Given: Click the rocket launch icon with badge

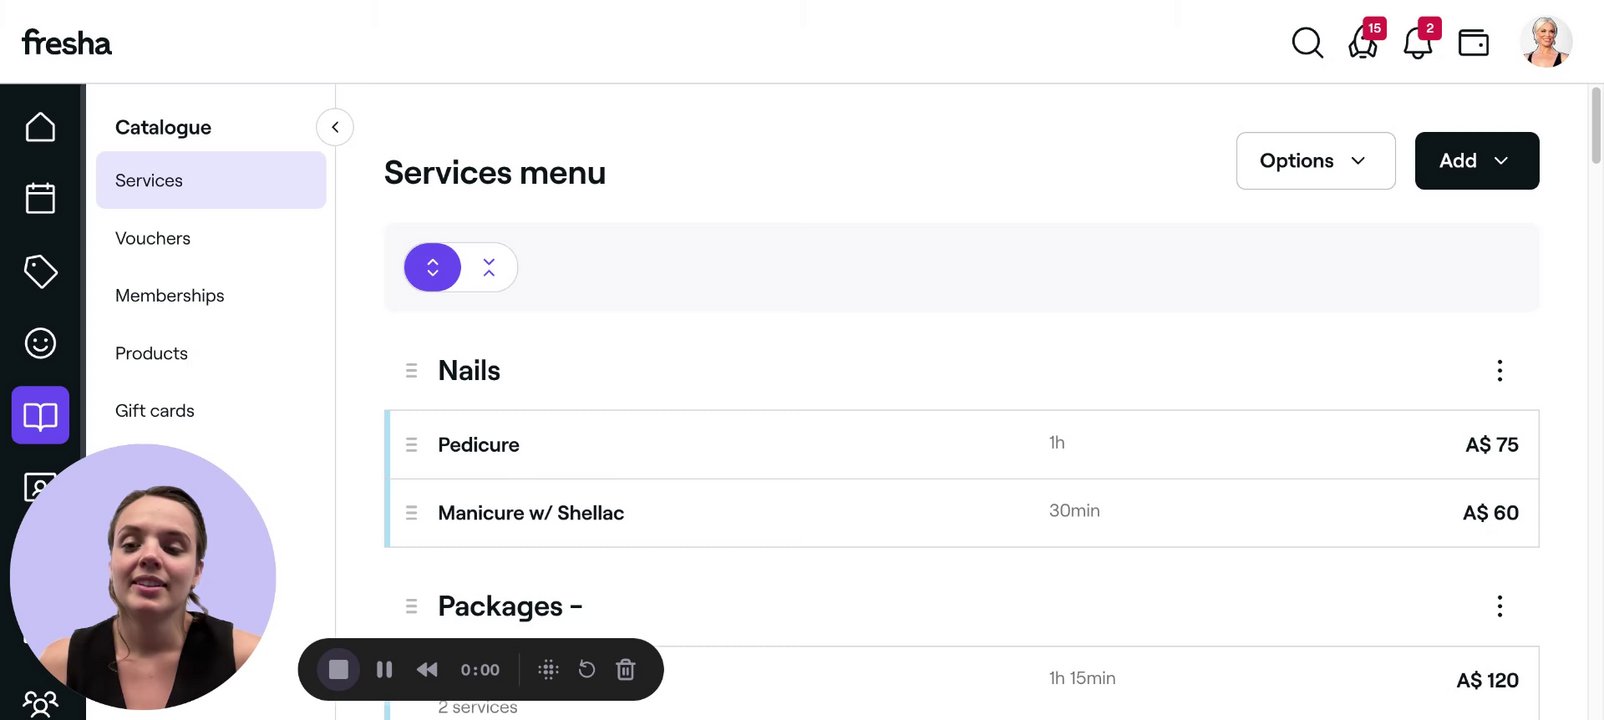Looking at the screenshot, I should coord(1363,43).
